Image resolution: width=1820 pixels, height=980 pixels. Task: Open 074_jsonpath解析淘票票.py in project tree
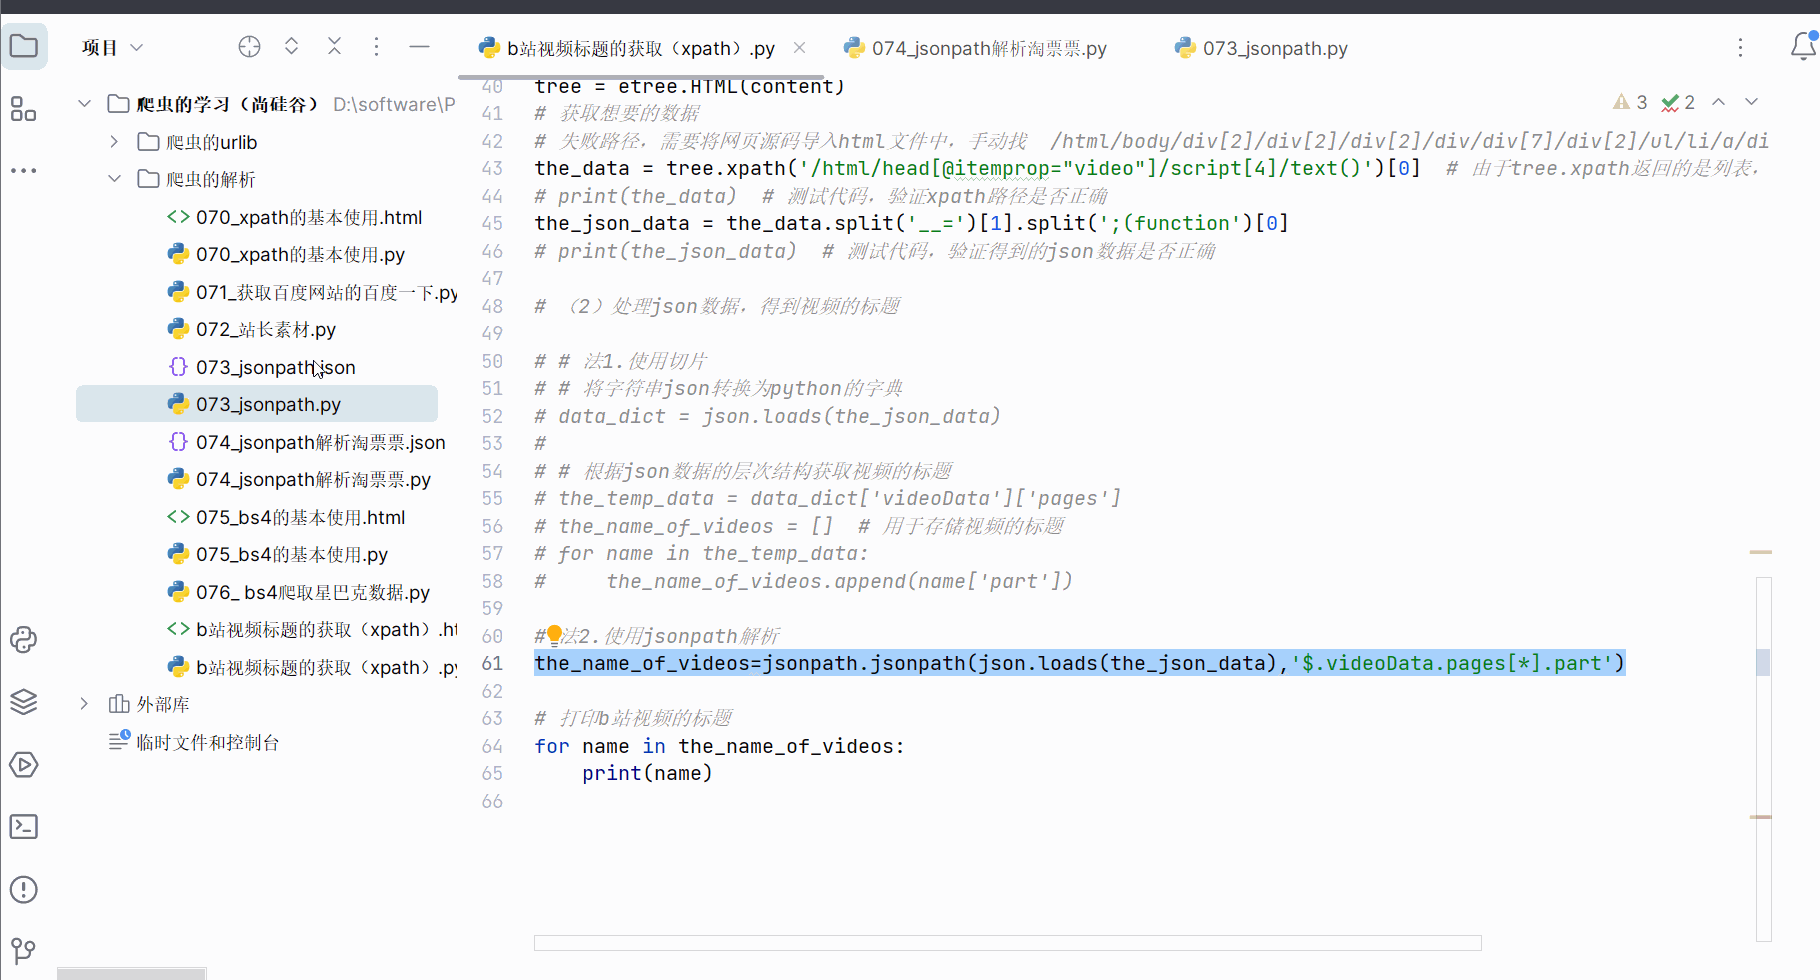point(313,479)
